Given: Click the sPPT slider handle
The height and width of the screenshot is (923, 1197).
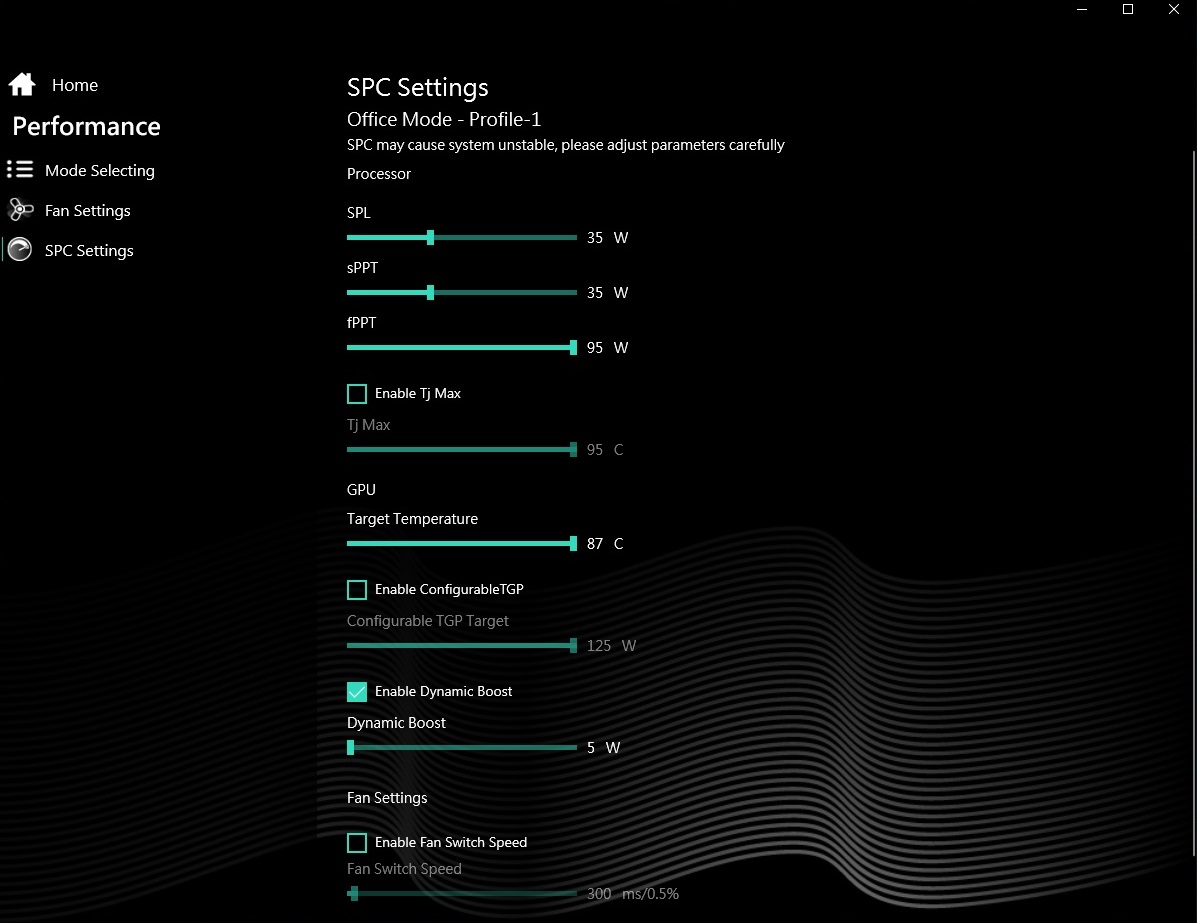Looking at the screenshot, I should 430,293.
